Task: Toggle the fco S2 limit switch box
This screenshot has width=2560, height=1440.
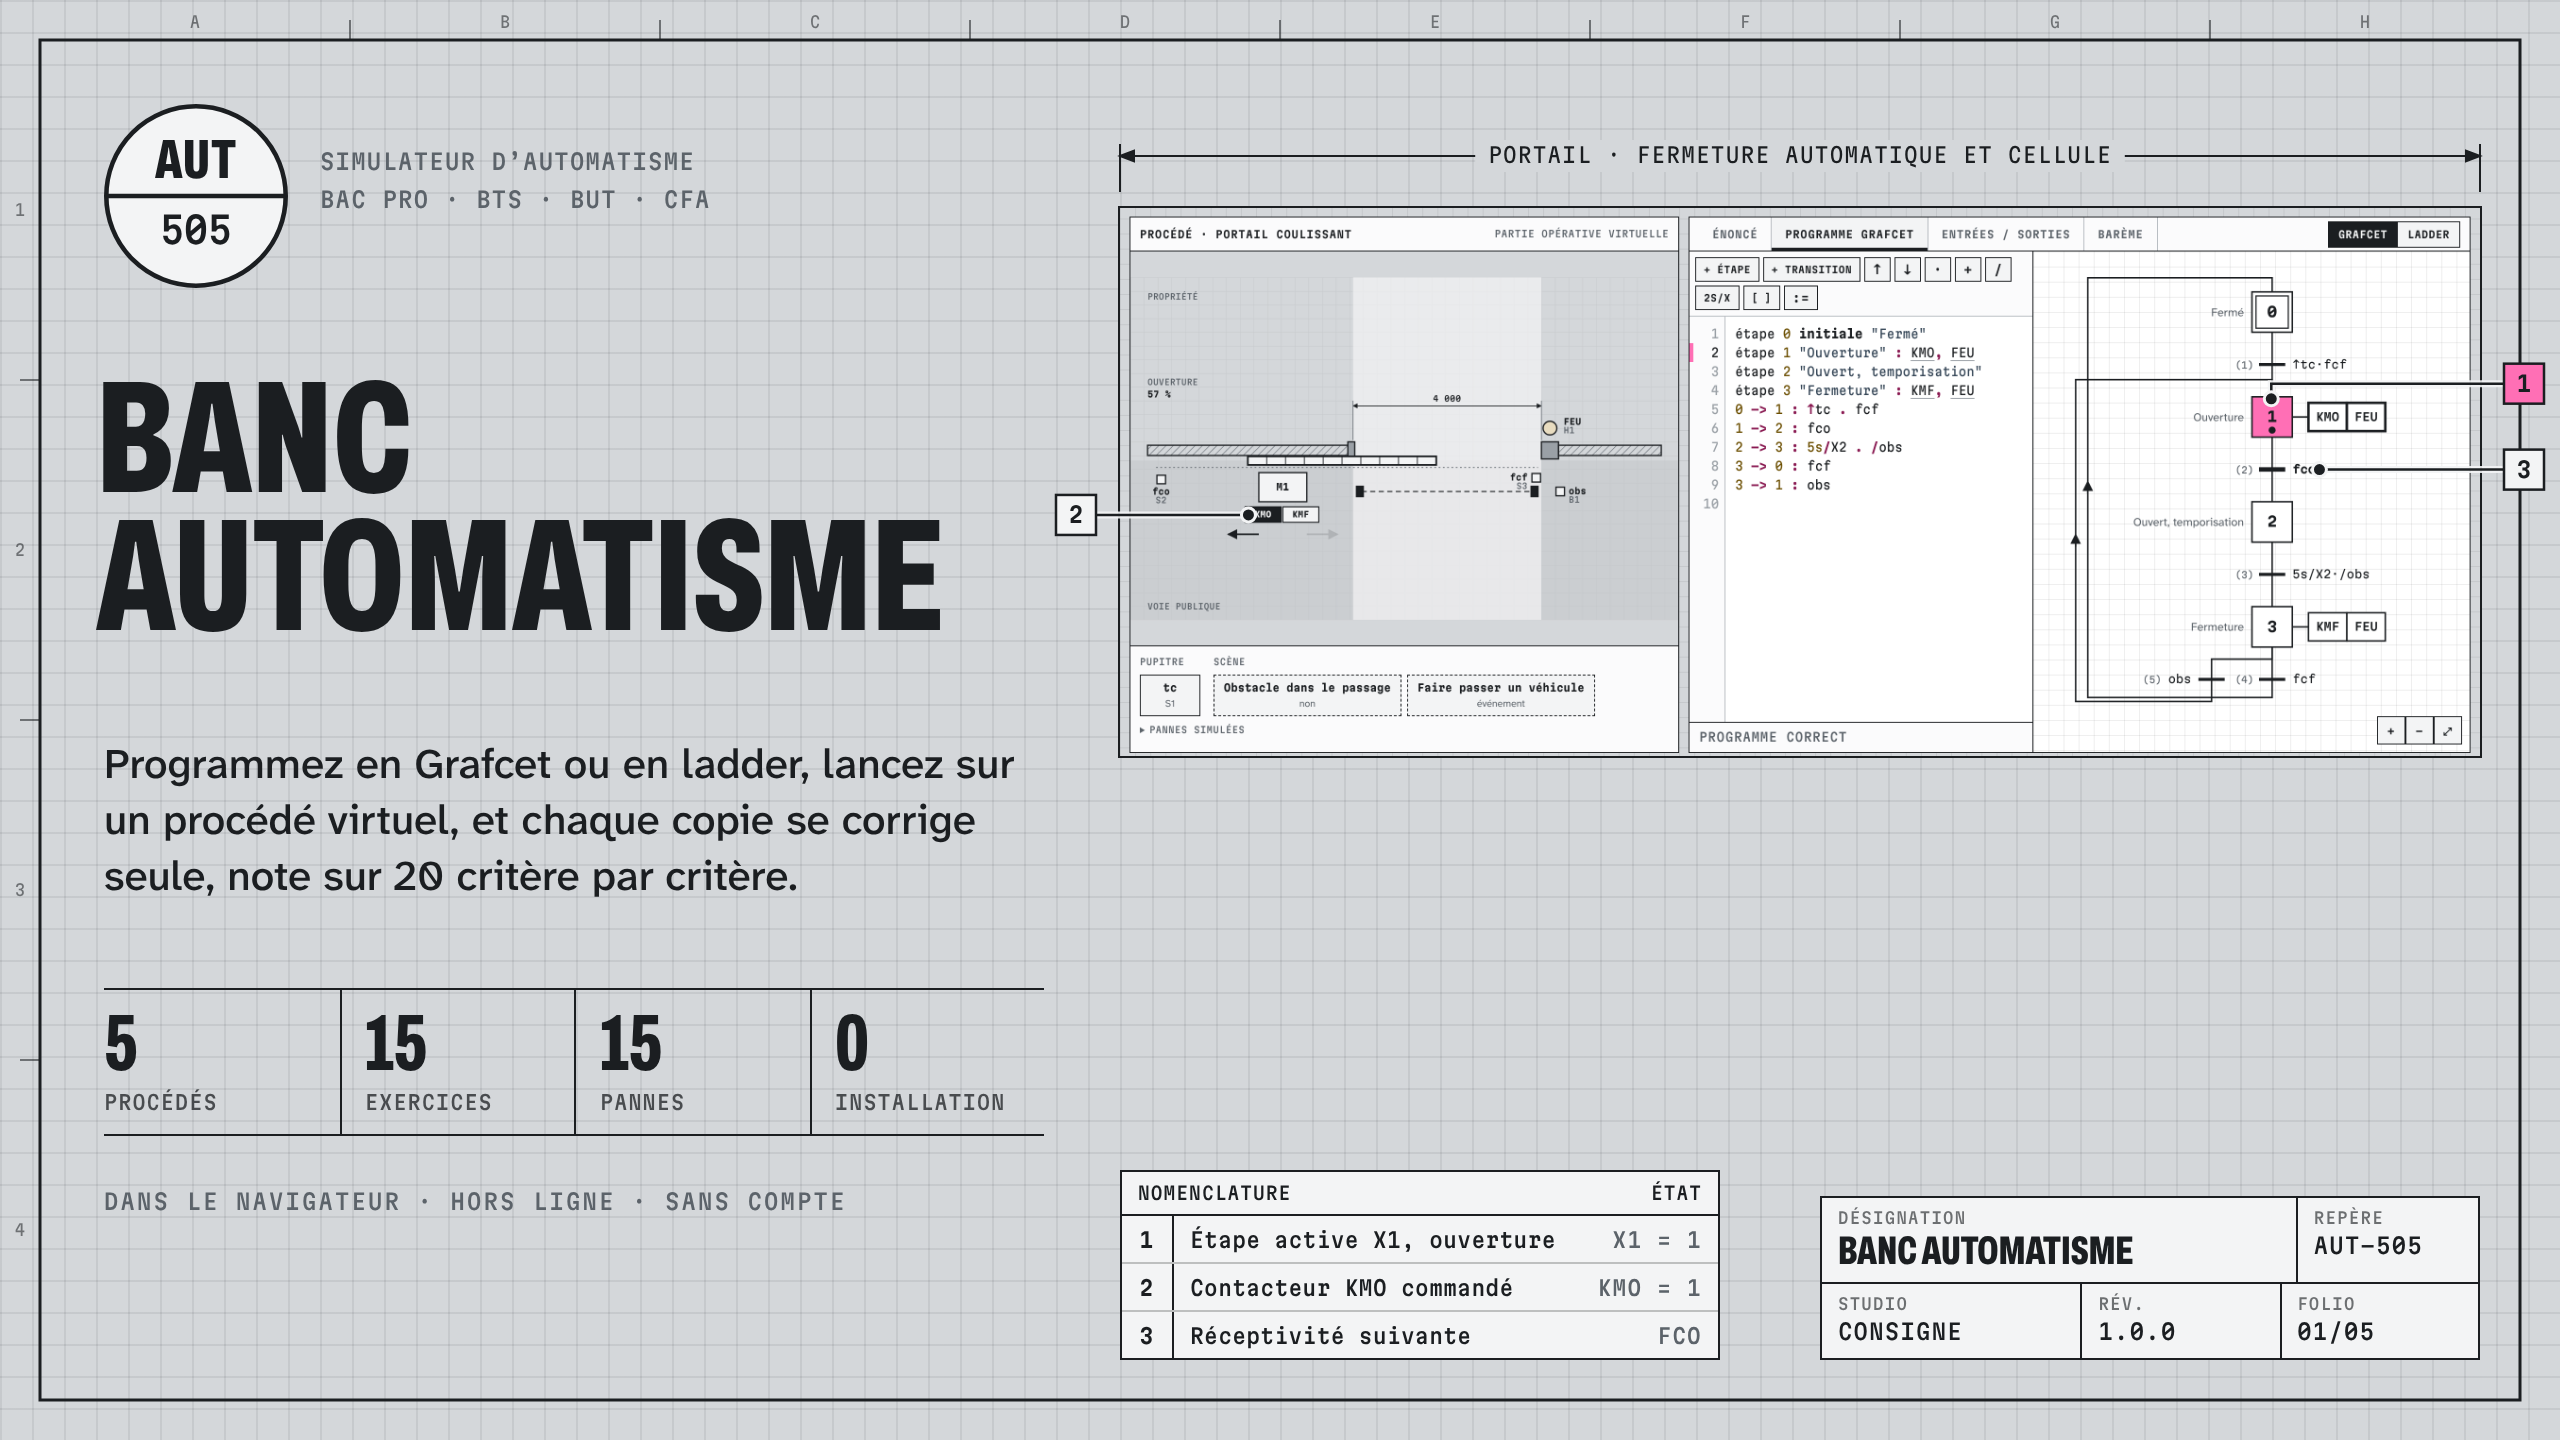Action: coord(1161,480)
